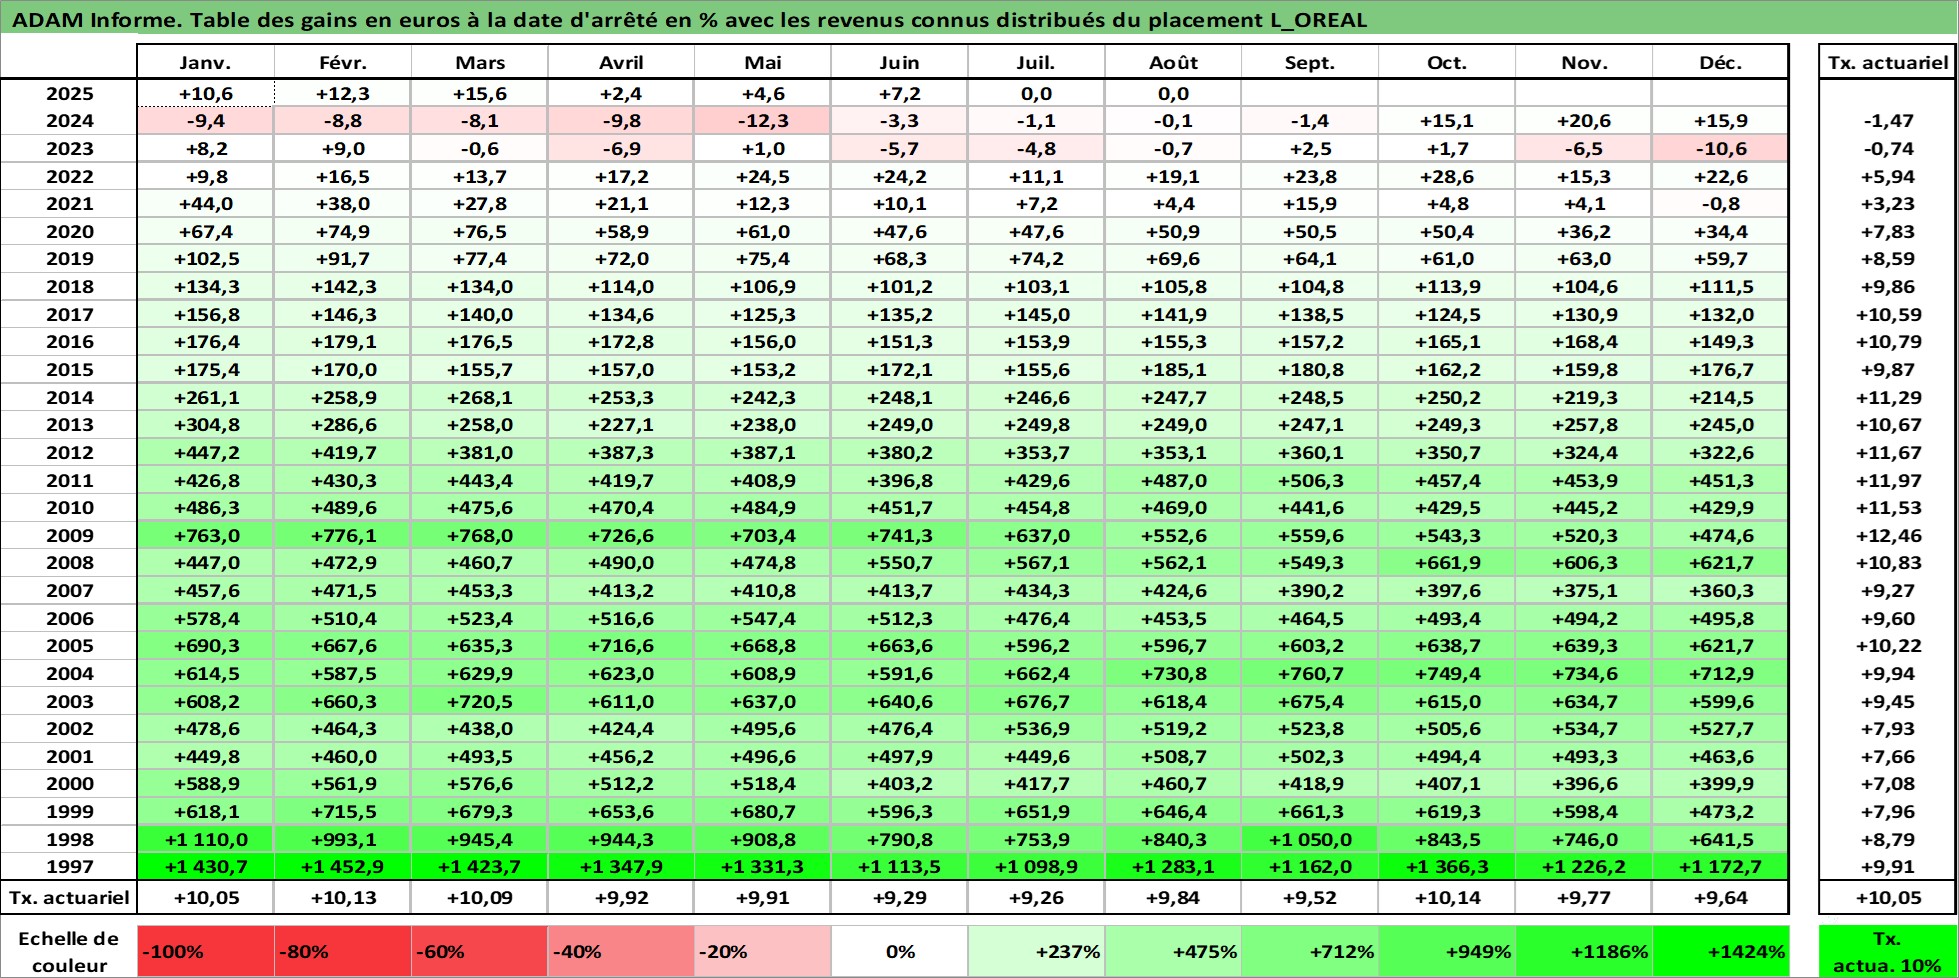This screenshot has width=1959, height=978.
Task: Click the -80% color swatch
Action: (343, 952)
